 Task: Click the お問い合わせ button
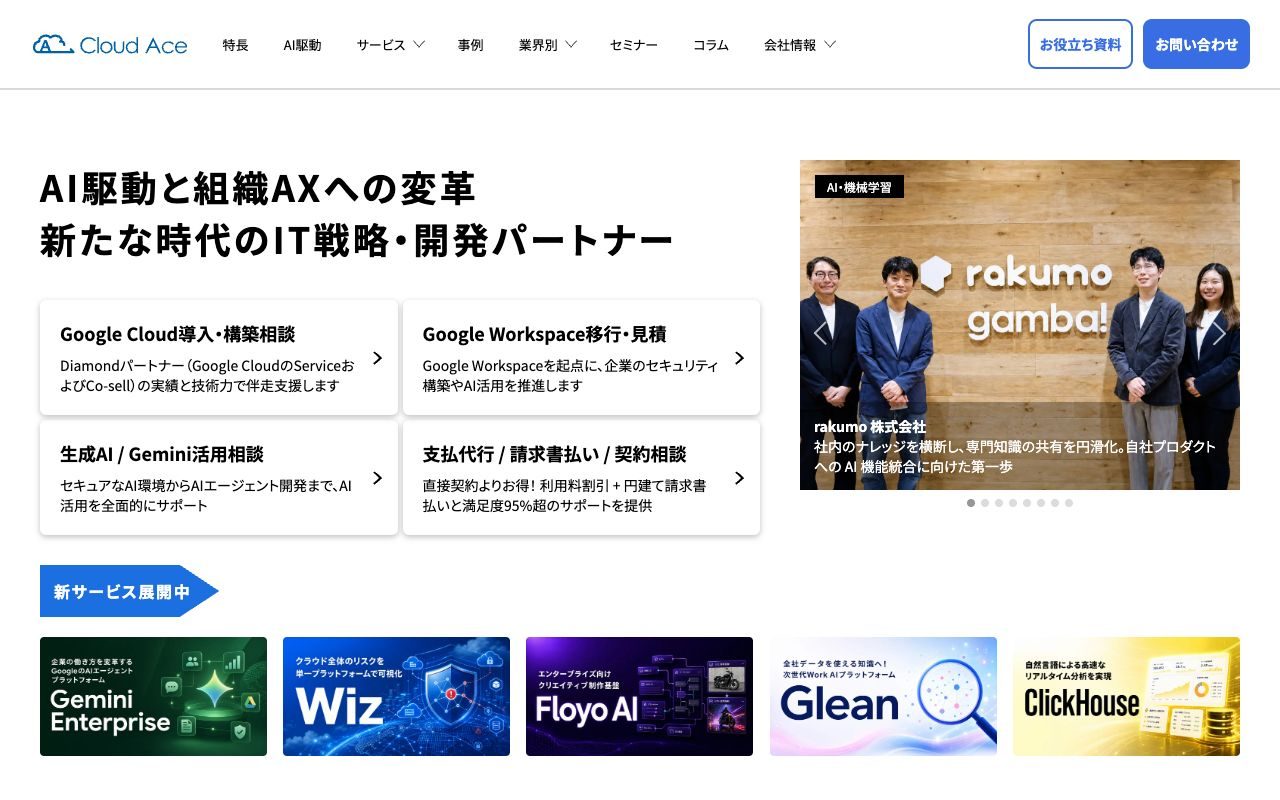(x=1196, y=44)
